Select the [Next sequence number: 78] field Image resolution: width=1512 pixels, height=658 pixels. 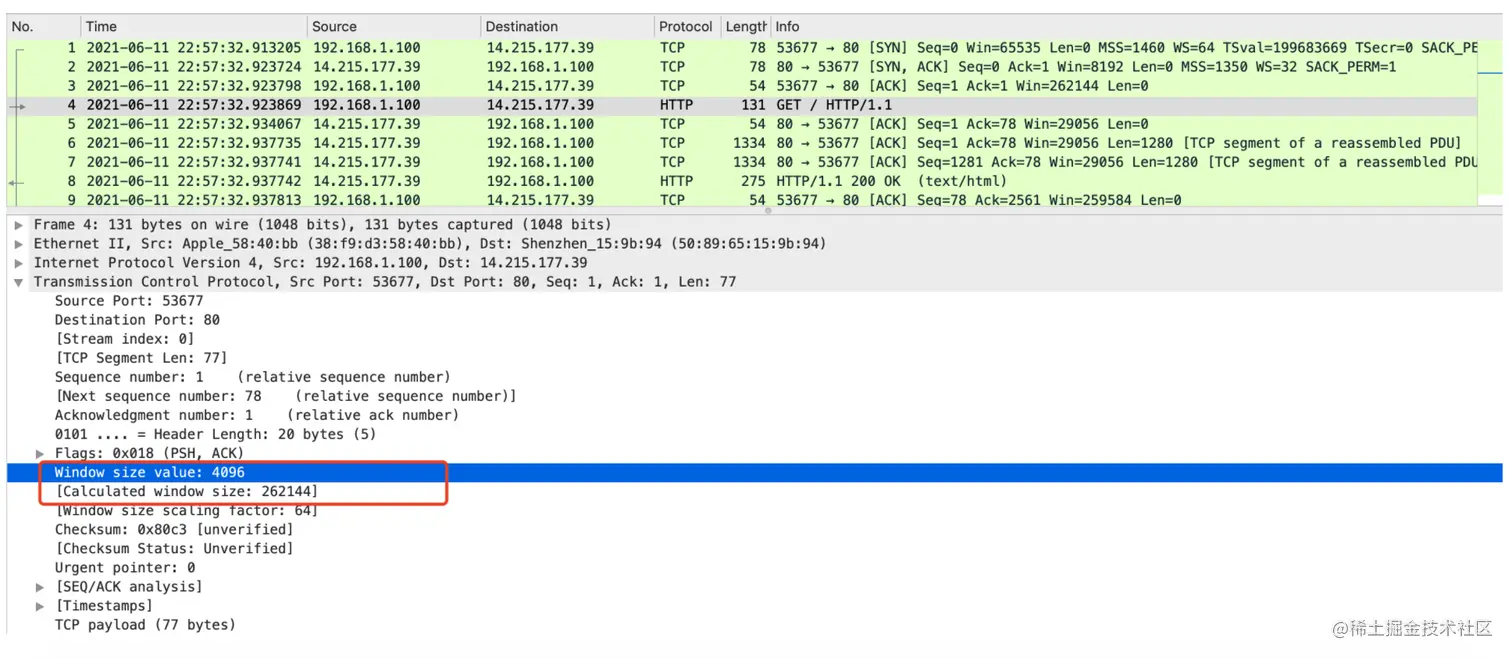point(285,396)
